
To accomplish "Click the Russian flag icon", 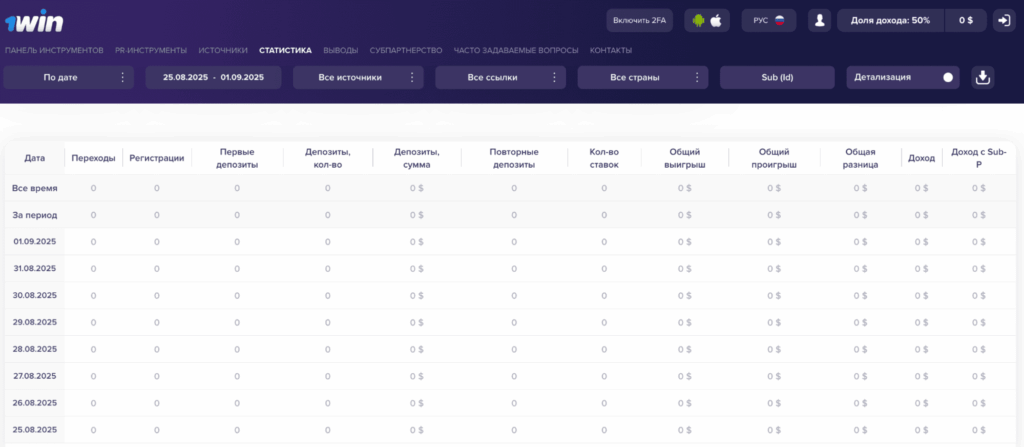I will coord(779,20).
